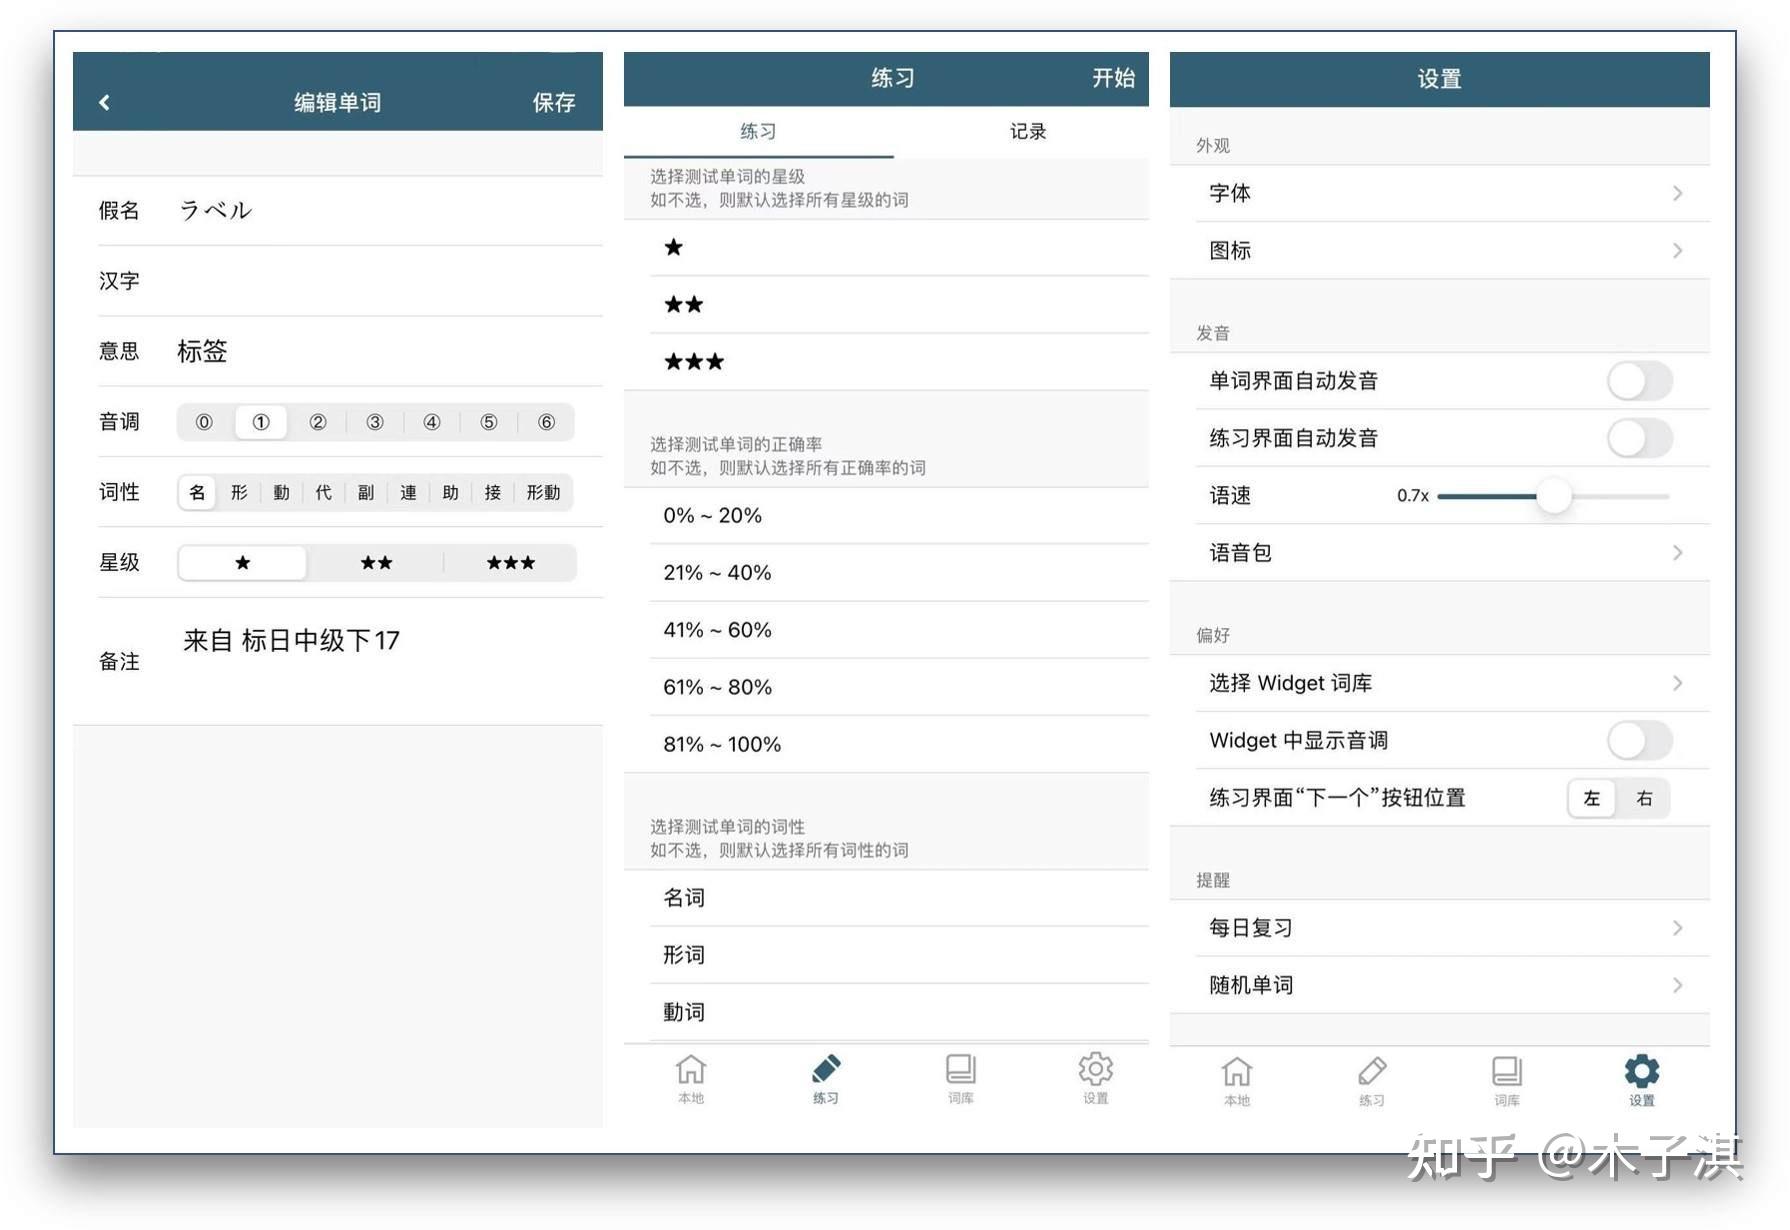The image size is (1790, 1230).
Task: Open 图标 settings chevron
Action: pyautogui.click(x=1677, y=250)
